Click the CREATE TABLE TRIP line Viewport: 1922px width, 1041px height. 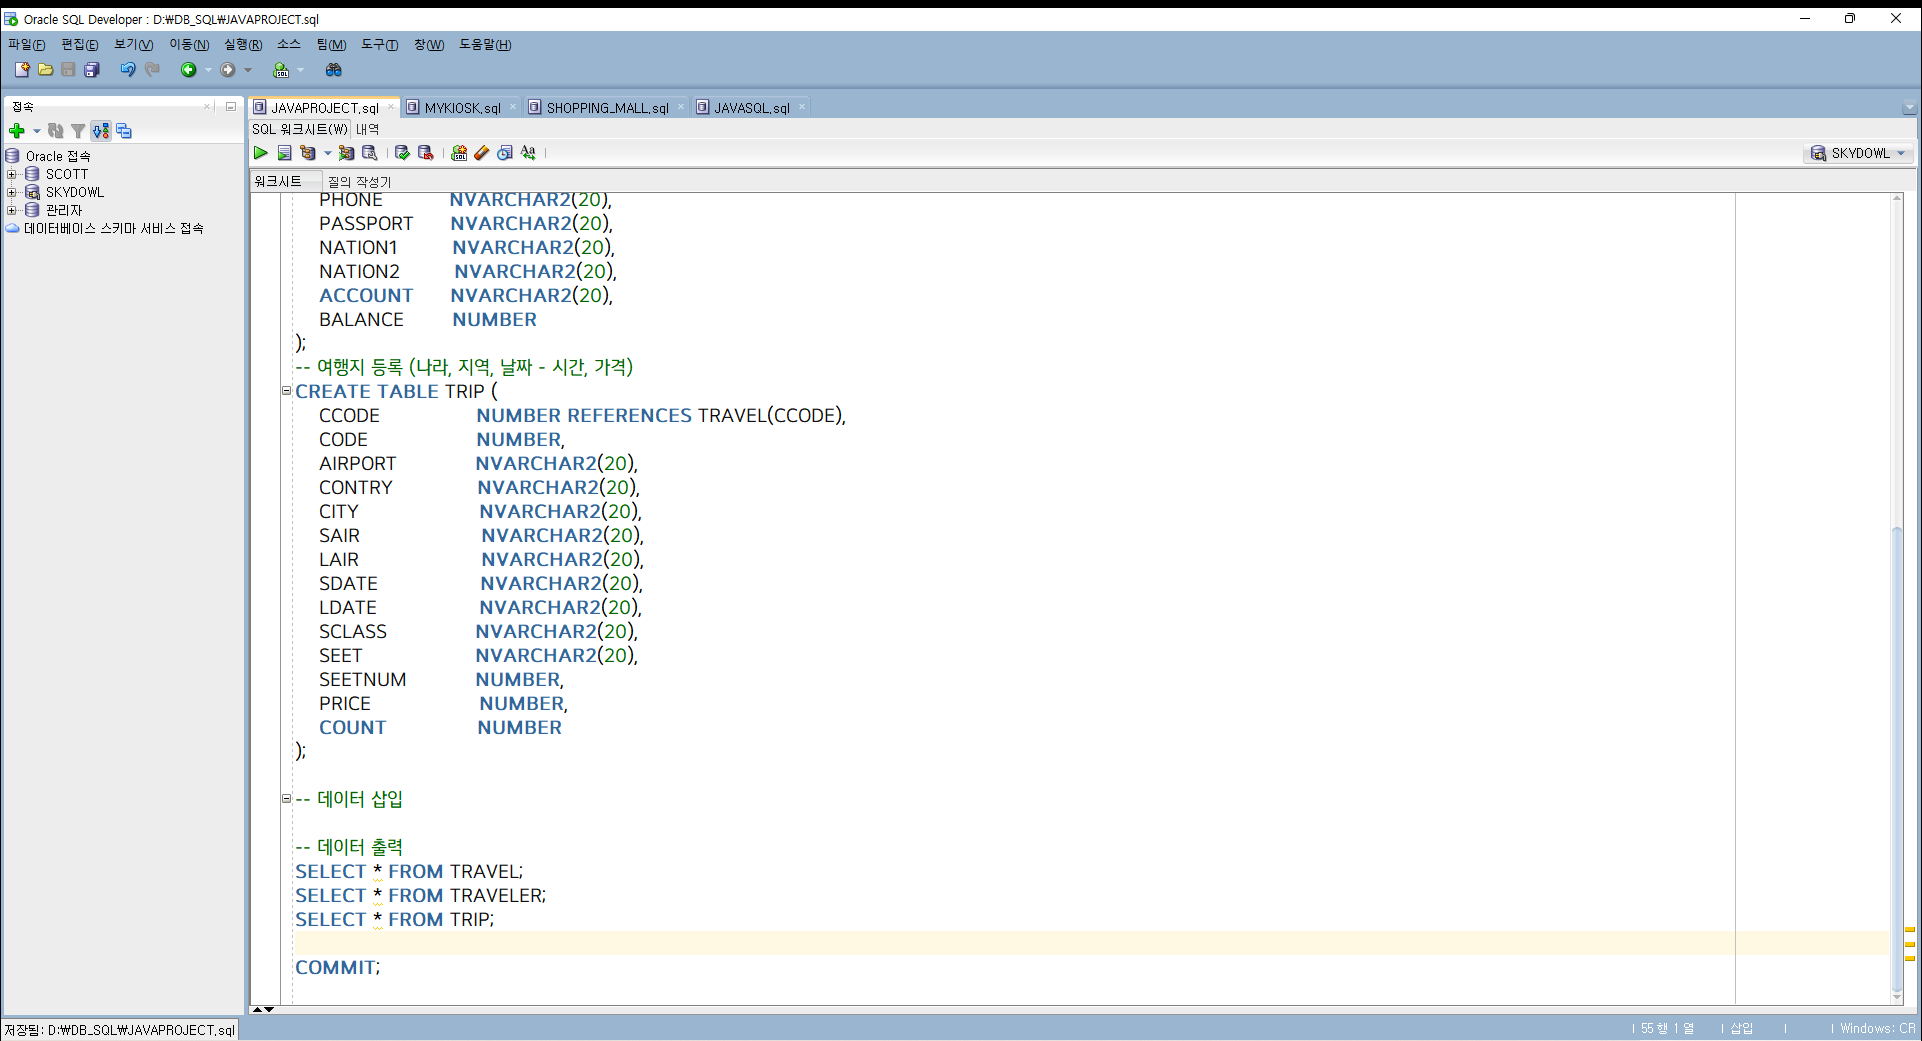(395, 391)
